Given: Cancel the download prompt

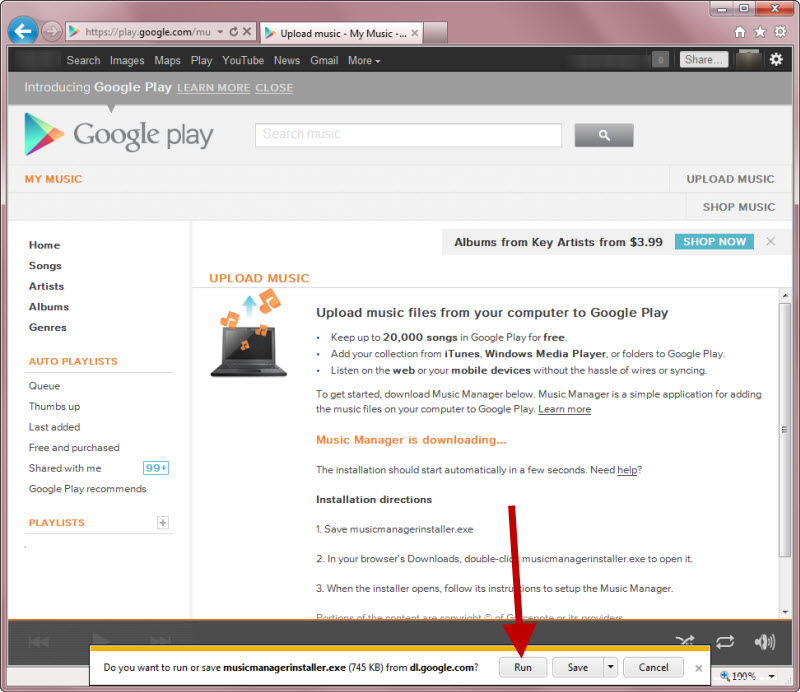Looking at the screenshot, I should [653, 667].
